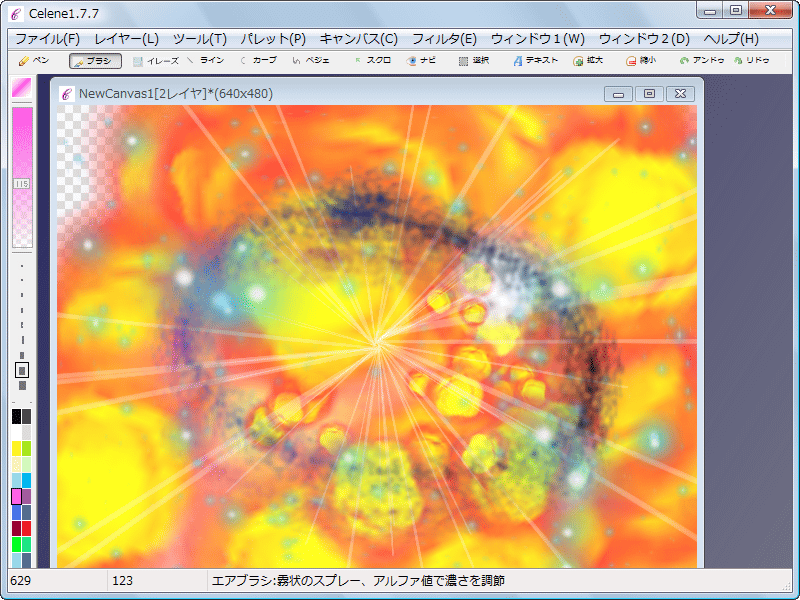Click the NewCanvas1 painting canvas
The image size is (800, 600).
pyautogui.click(x=377, y=336)
